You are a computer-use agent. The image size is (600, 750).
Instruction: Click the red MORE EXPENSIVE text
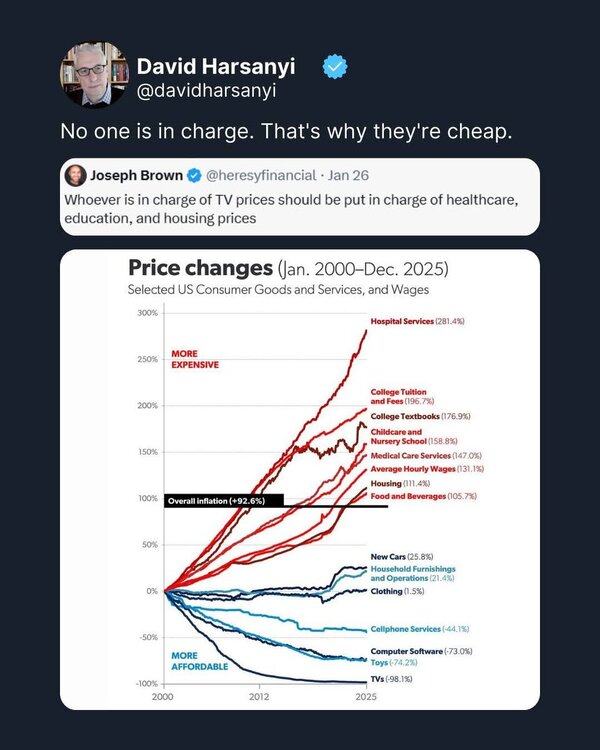194,360
